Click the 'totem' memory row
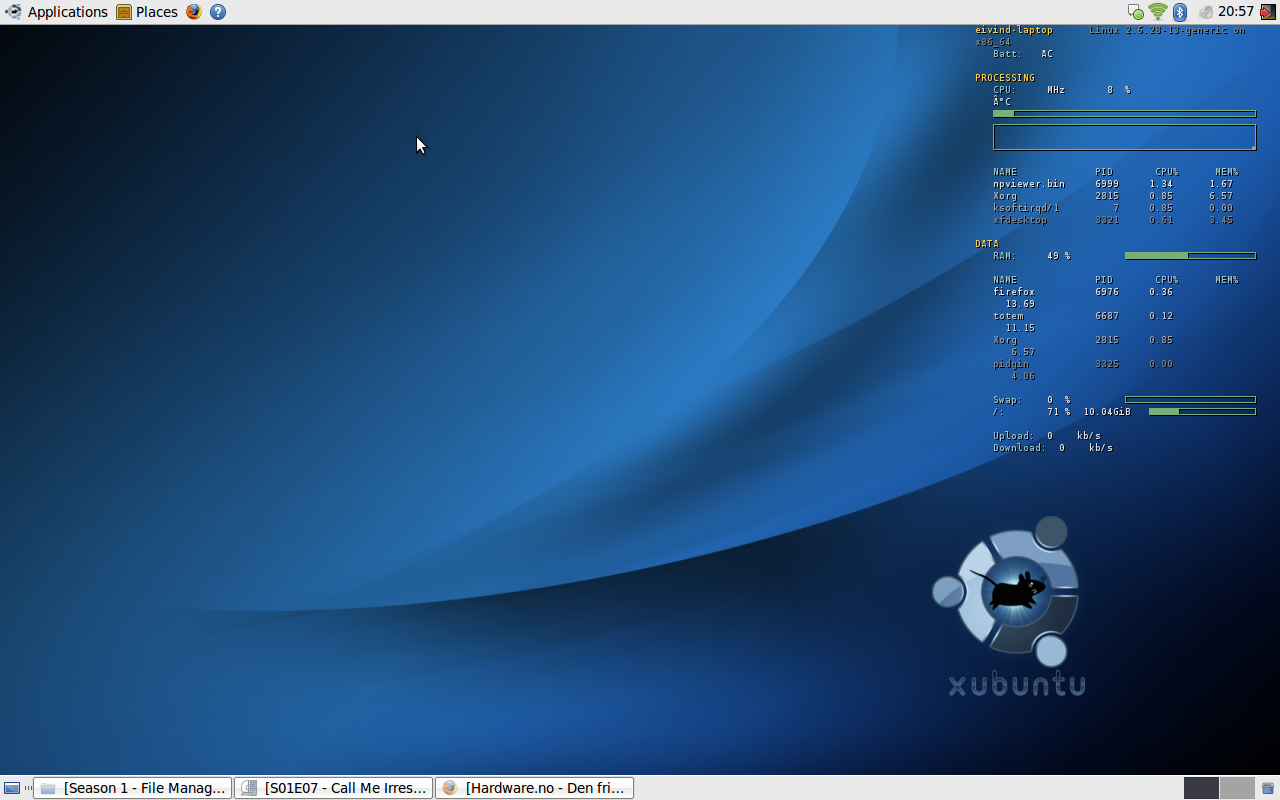This screenshot has width=1280, height=800. (x=1084, y=322)
